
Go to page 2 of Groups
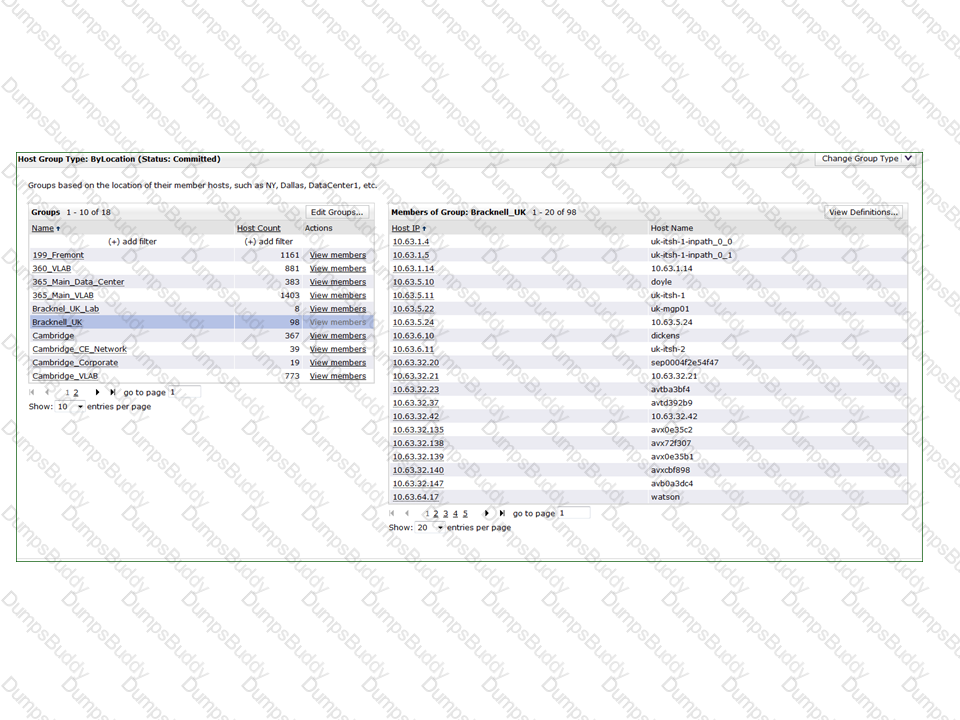[76, 393]
